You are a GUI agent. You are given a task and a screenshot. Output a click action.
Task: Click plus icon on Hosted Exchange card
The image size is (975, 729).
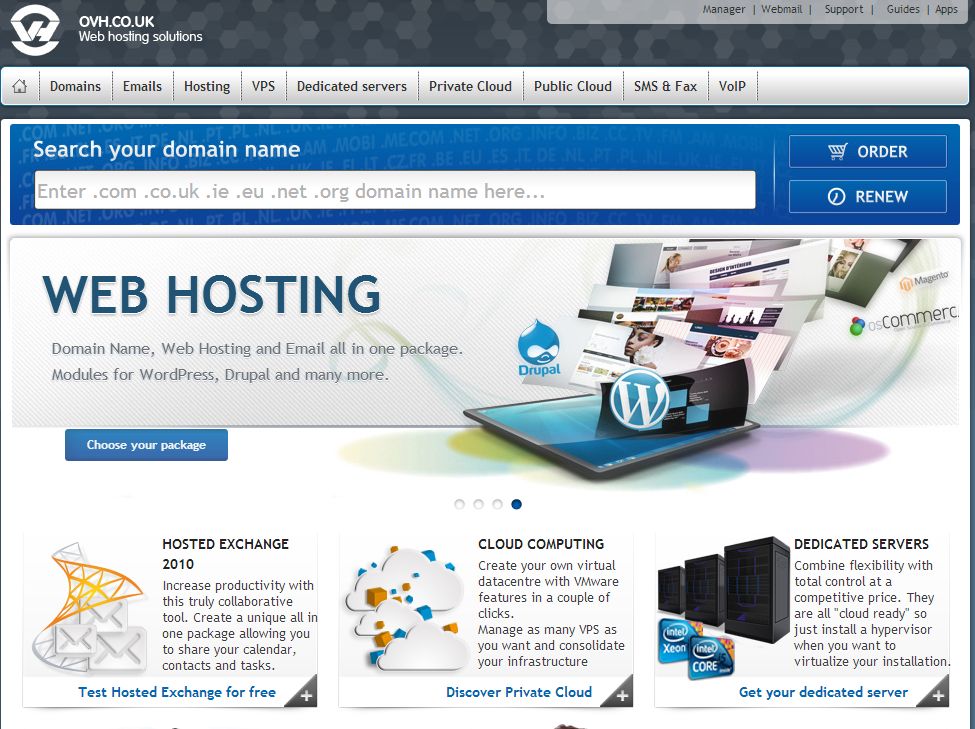coord(306,696)
